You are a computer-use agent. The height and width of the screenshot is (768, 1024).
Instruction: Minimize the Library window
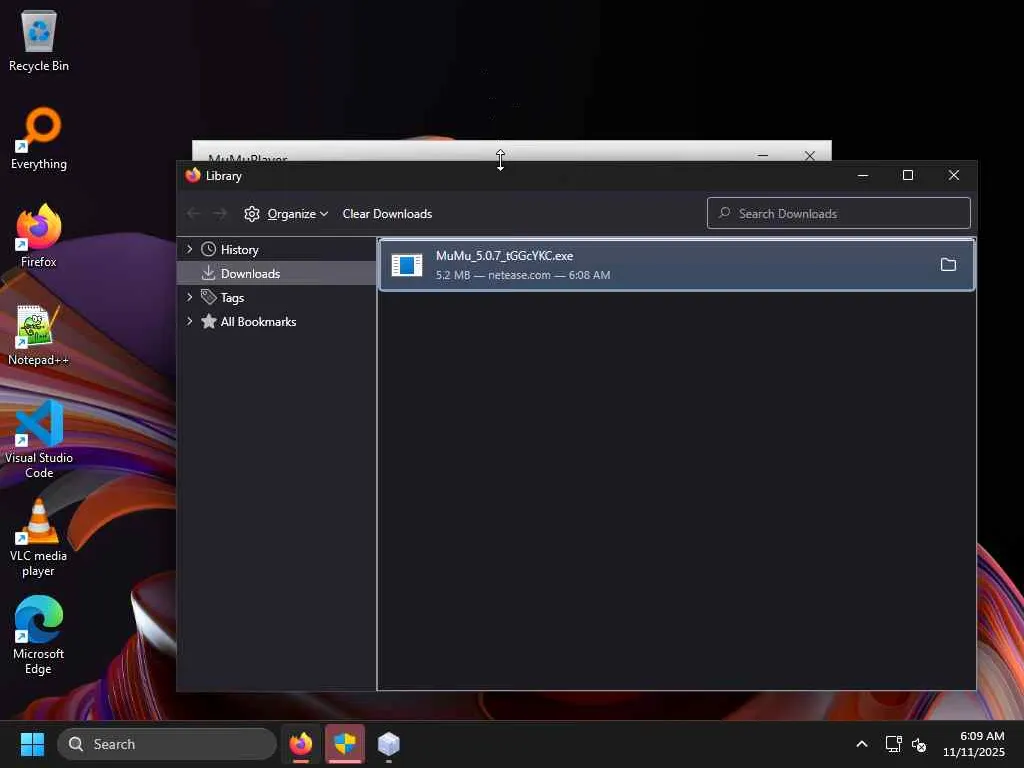click(x=863, y=175)
